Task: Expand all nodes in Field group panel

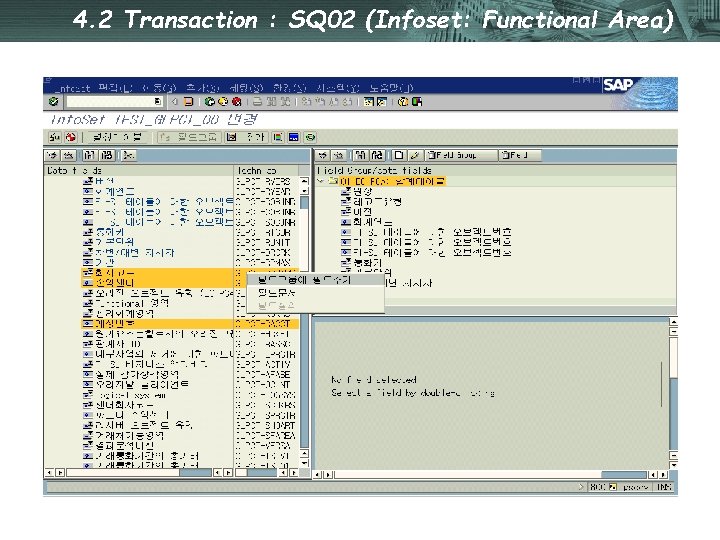Action: click(x=323, y=155)
